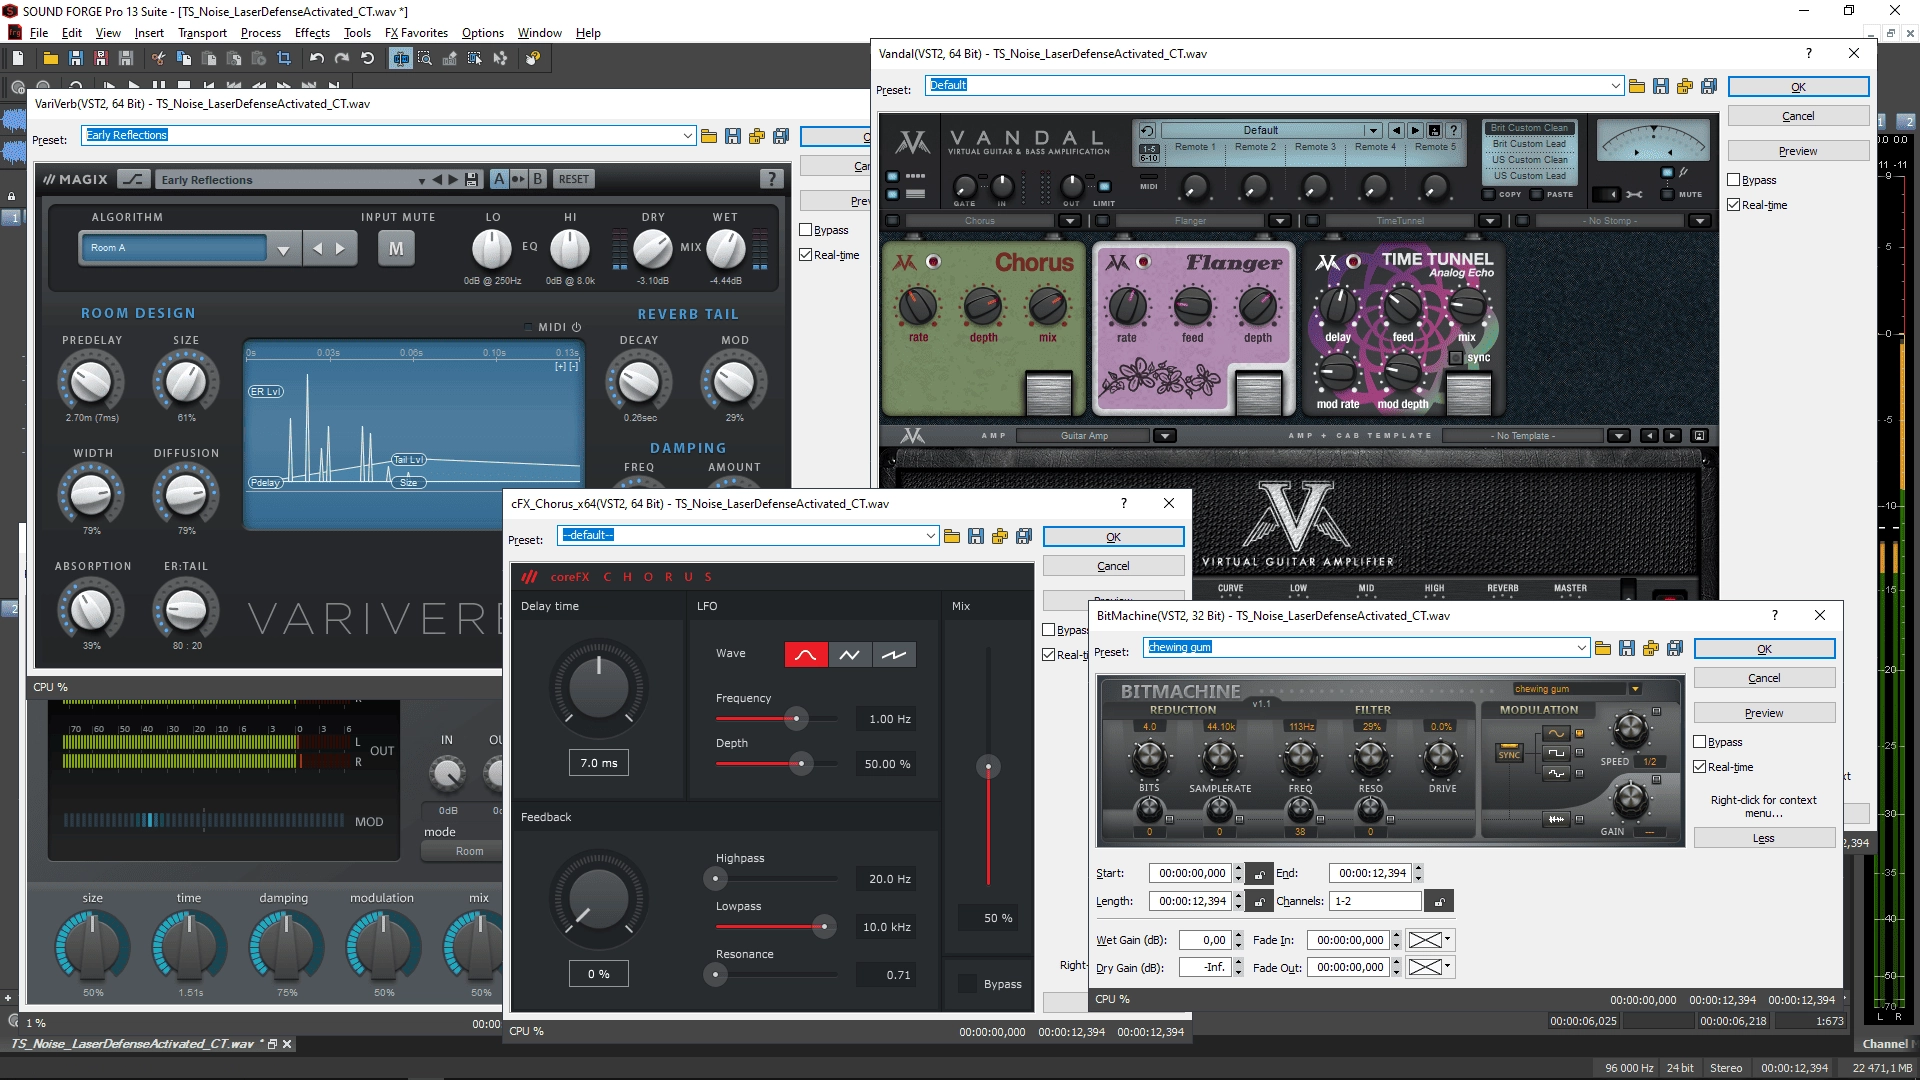Click the BitMachine Start time field
Viewport: 1920px width, 1080px height.
pos(1190,873)
